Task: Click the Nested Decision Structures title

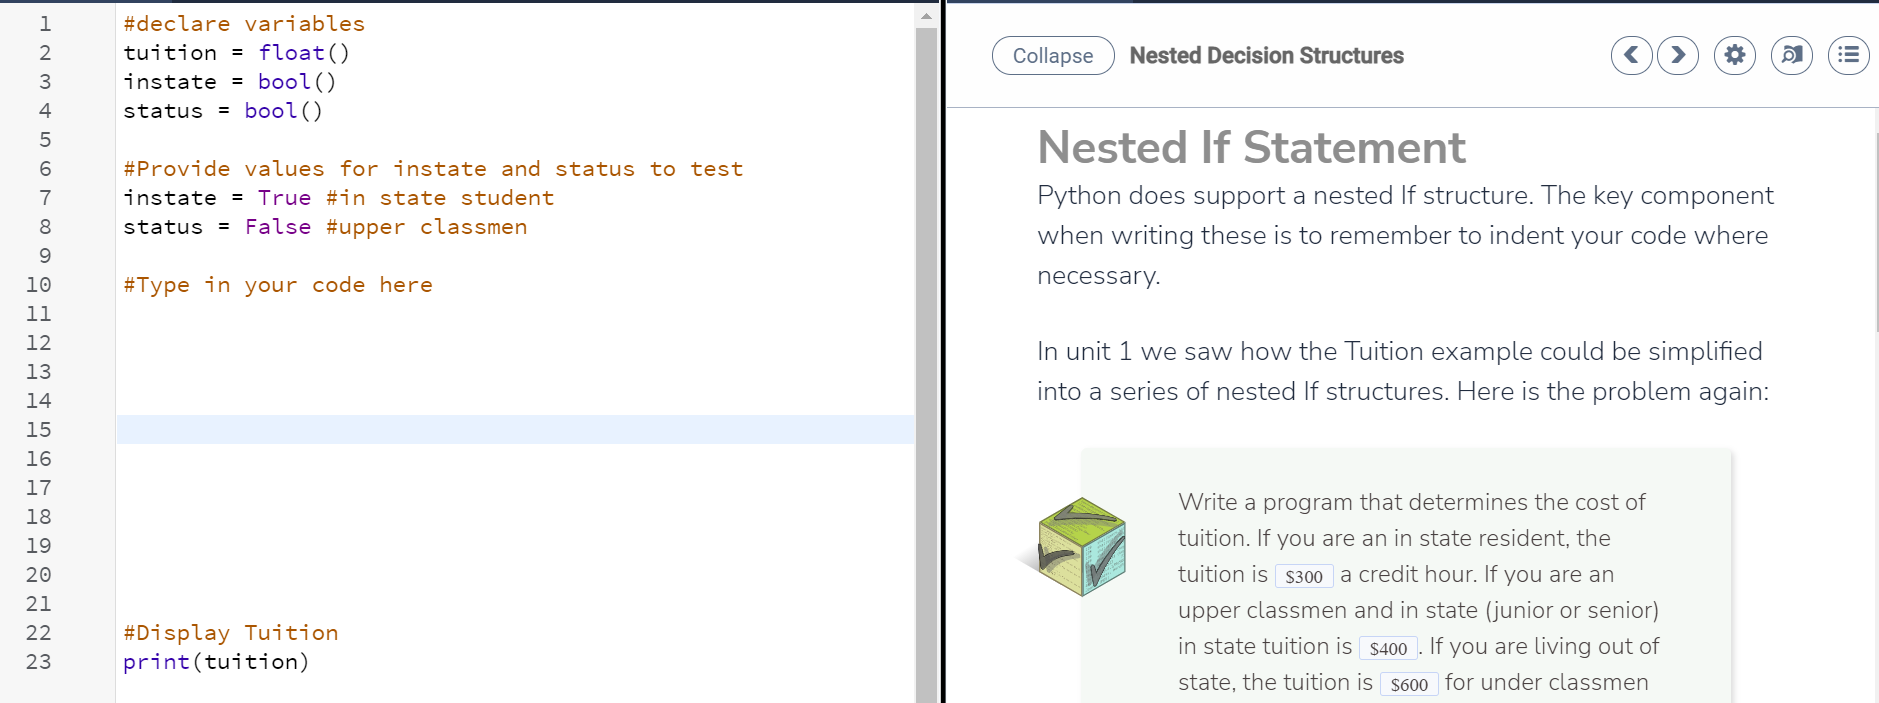Action: (x=1266, y=56)
